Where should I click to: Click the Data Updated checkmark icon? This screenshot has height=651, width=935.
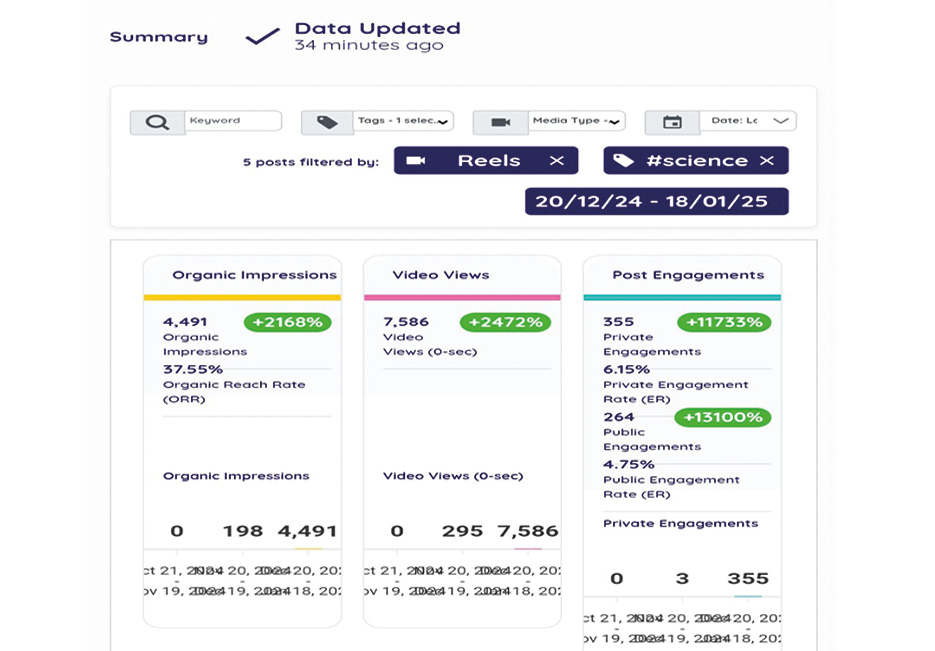[x=263, y=36]
